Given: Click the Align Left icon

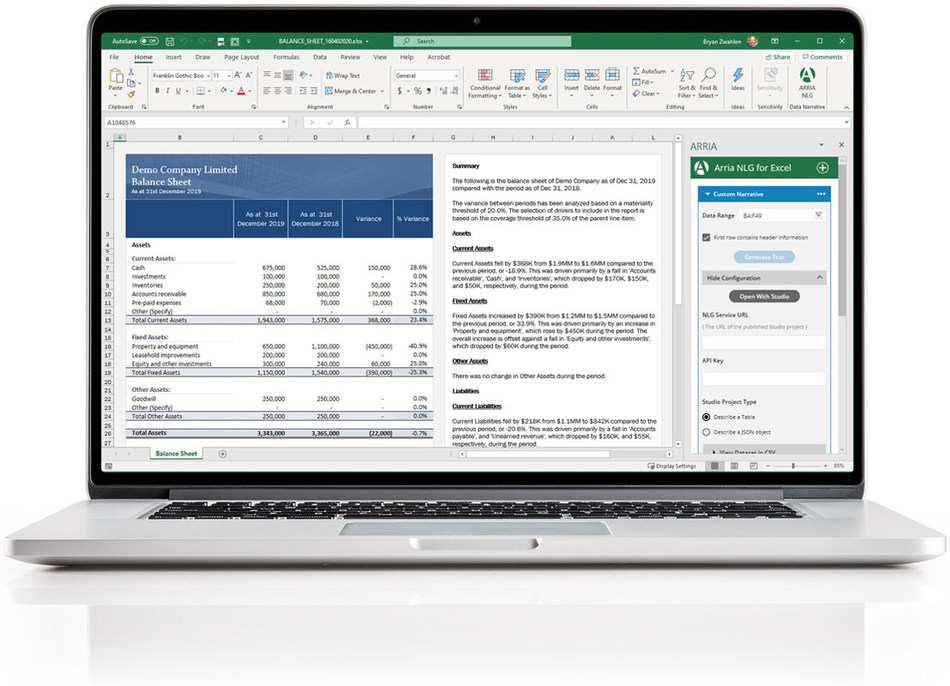Looking at the screenshot, I should tap(267, 91).
